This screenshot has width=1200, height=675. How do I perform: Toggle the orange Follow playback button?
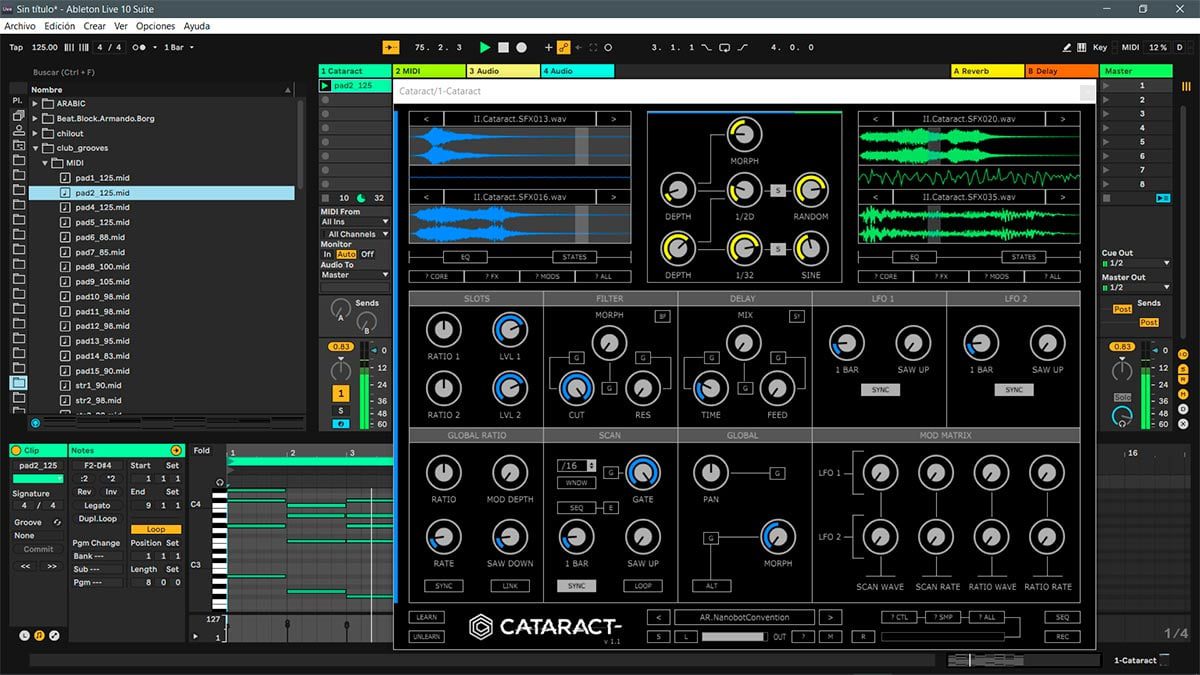pos(390,47)
